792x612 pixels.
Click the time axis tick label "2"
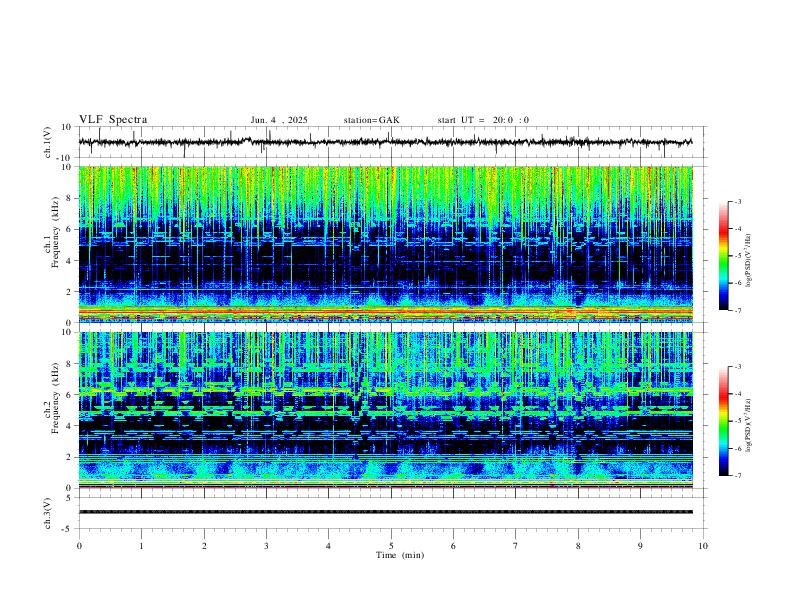[x=204, y=546]
